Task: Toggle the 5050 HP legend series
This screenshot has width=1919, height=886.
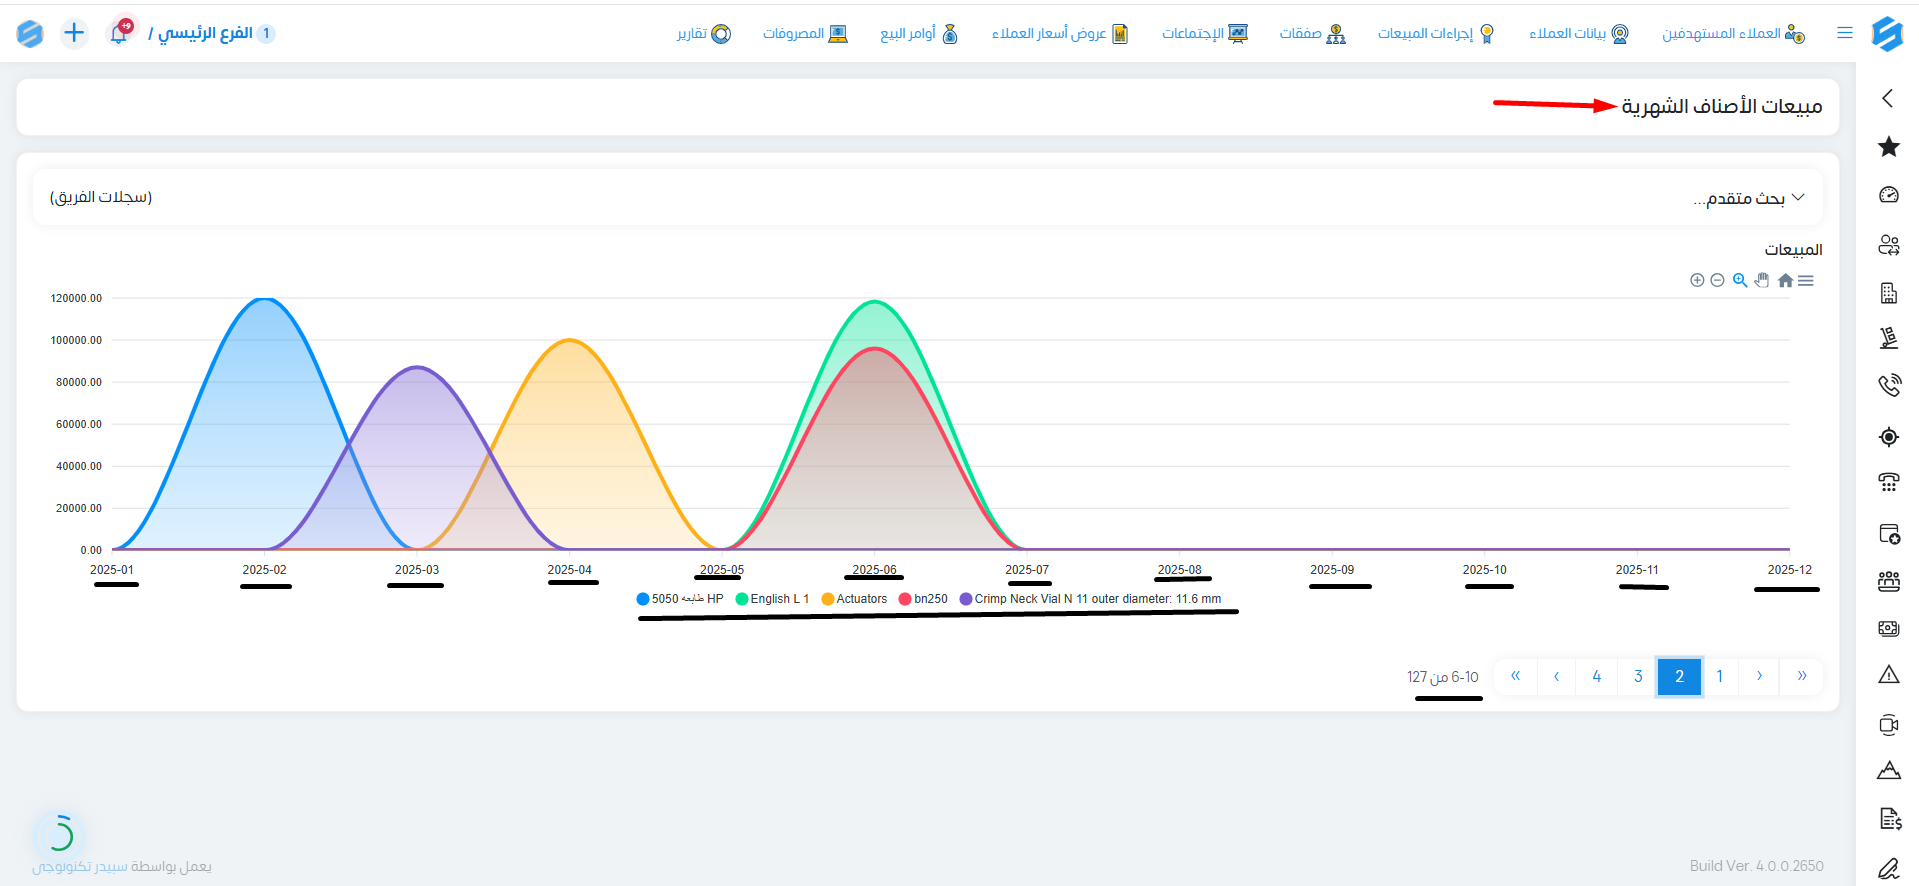Action: [x=680, y=599]
